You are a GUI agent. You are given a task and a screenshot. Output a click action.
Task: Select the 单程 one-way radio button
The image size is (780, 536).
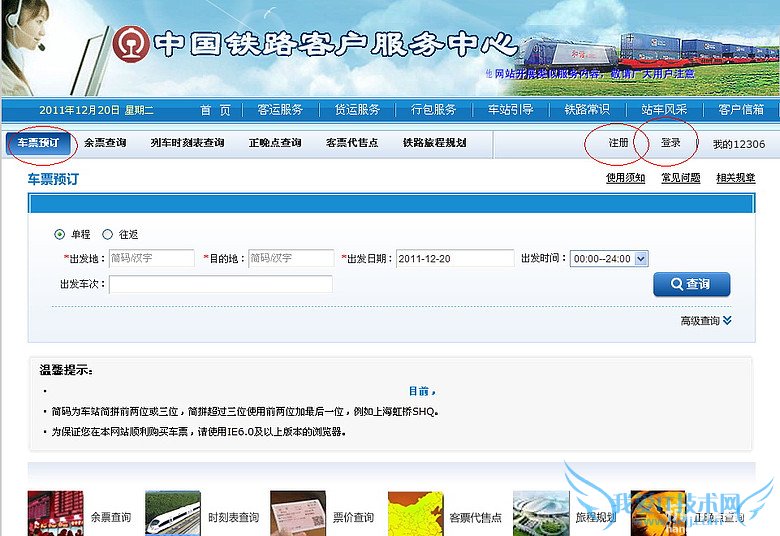coord(59,234)
